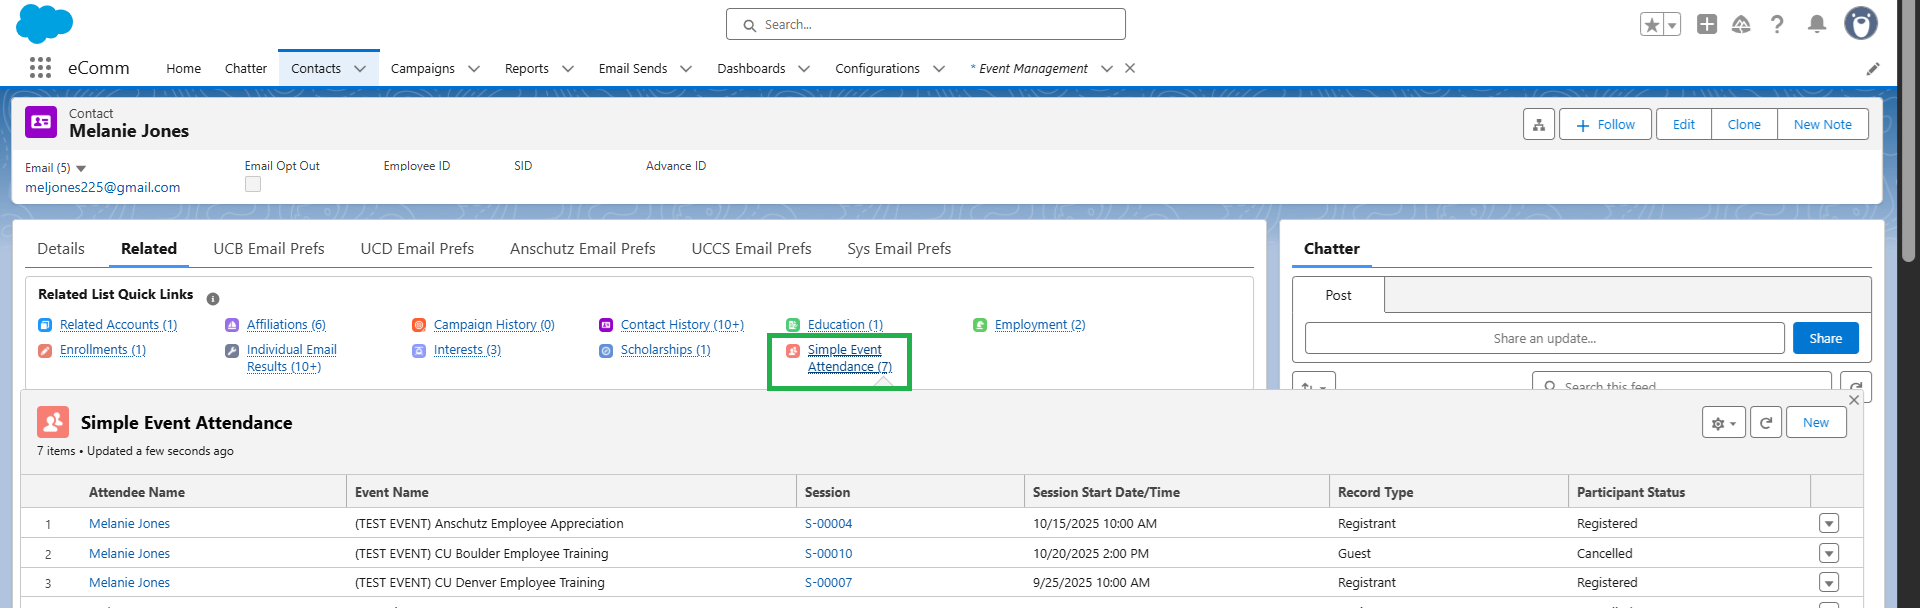Open Enrollments (1) quick link
This screenshot has height=608, width=1920.
coord(103,350)
